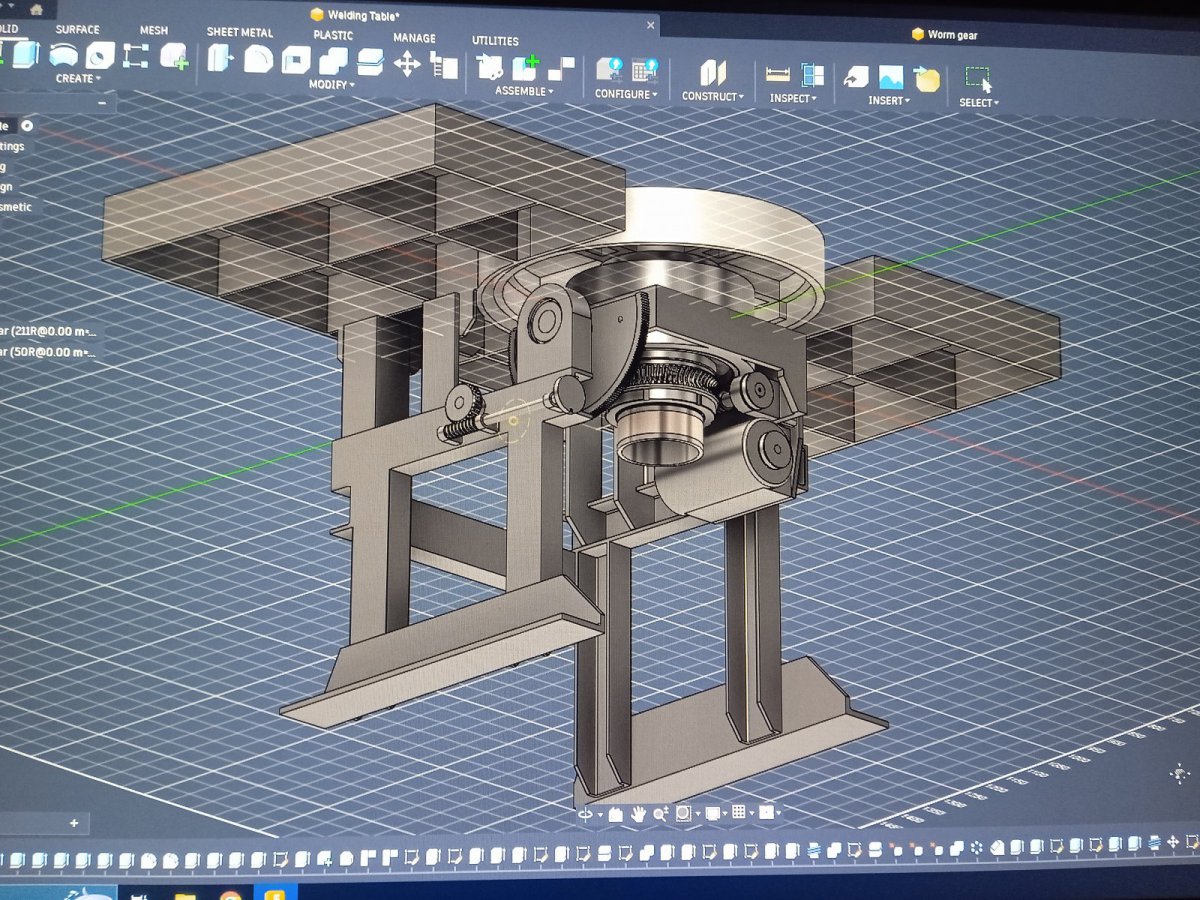Click the blue bracketed icon beside Measure
Screen dimensions: 1200x900
(x=813, y=75)
